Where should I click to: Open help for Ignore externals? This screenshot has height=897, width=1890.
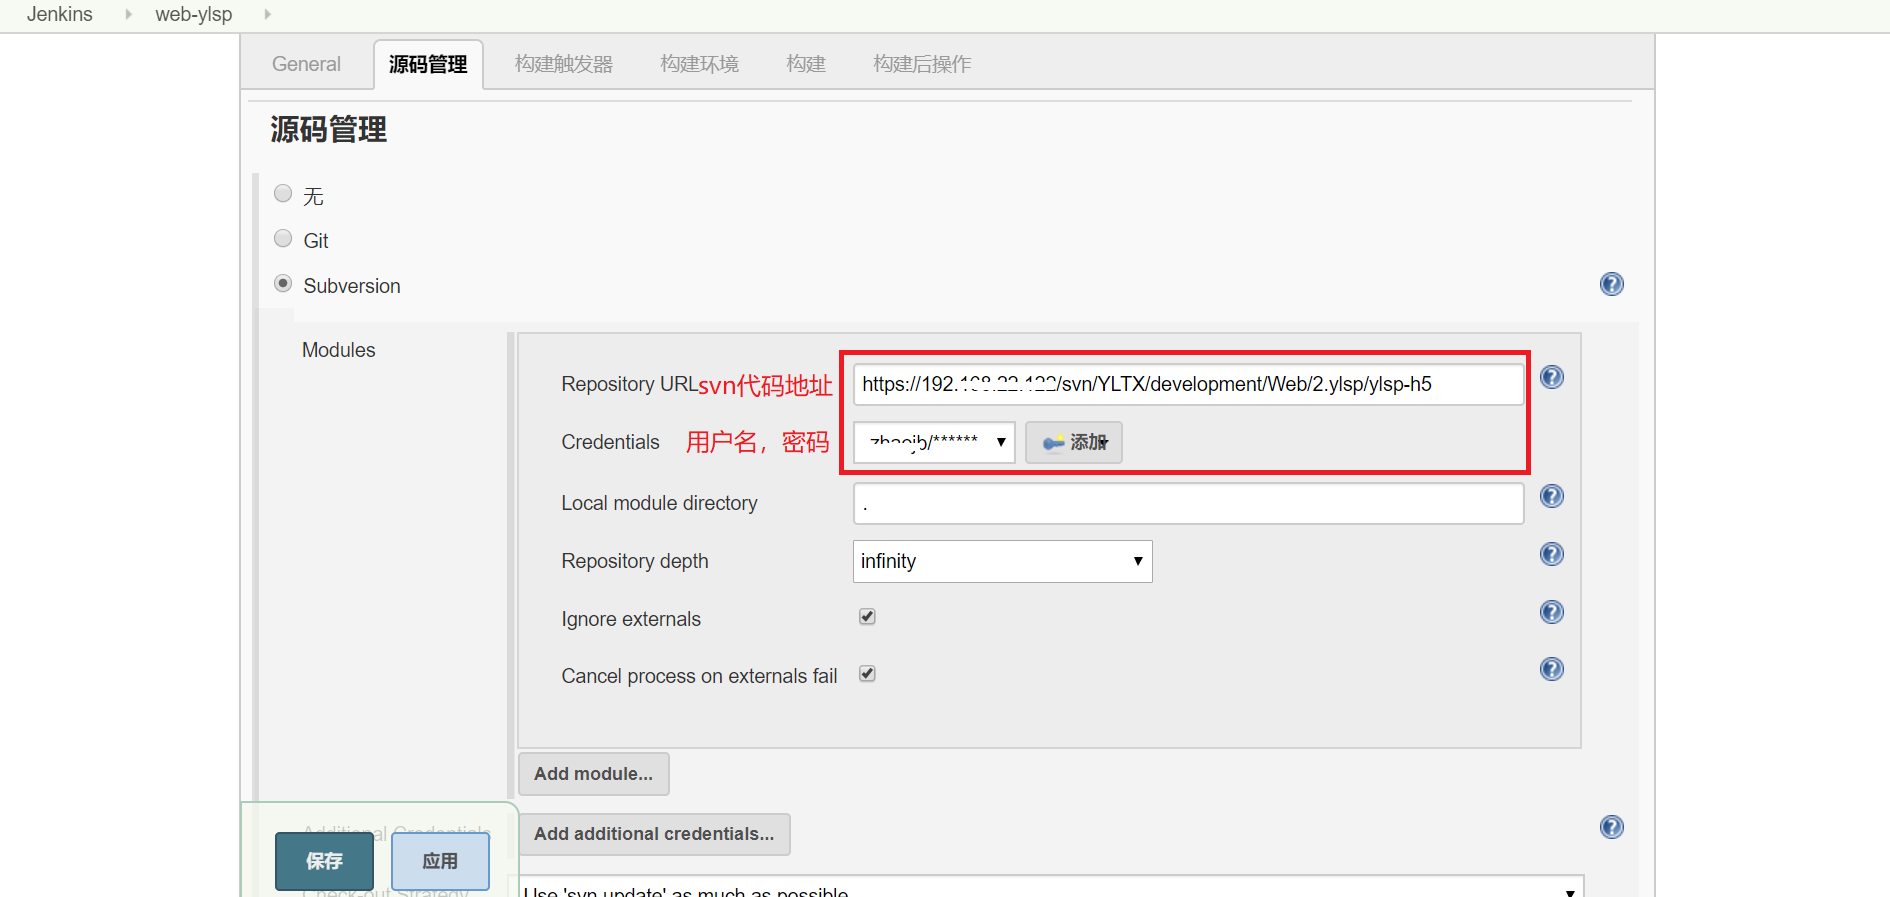(x=1551, y=612)
